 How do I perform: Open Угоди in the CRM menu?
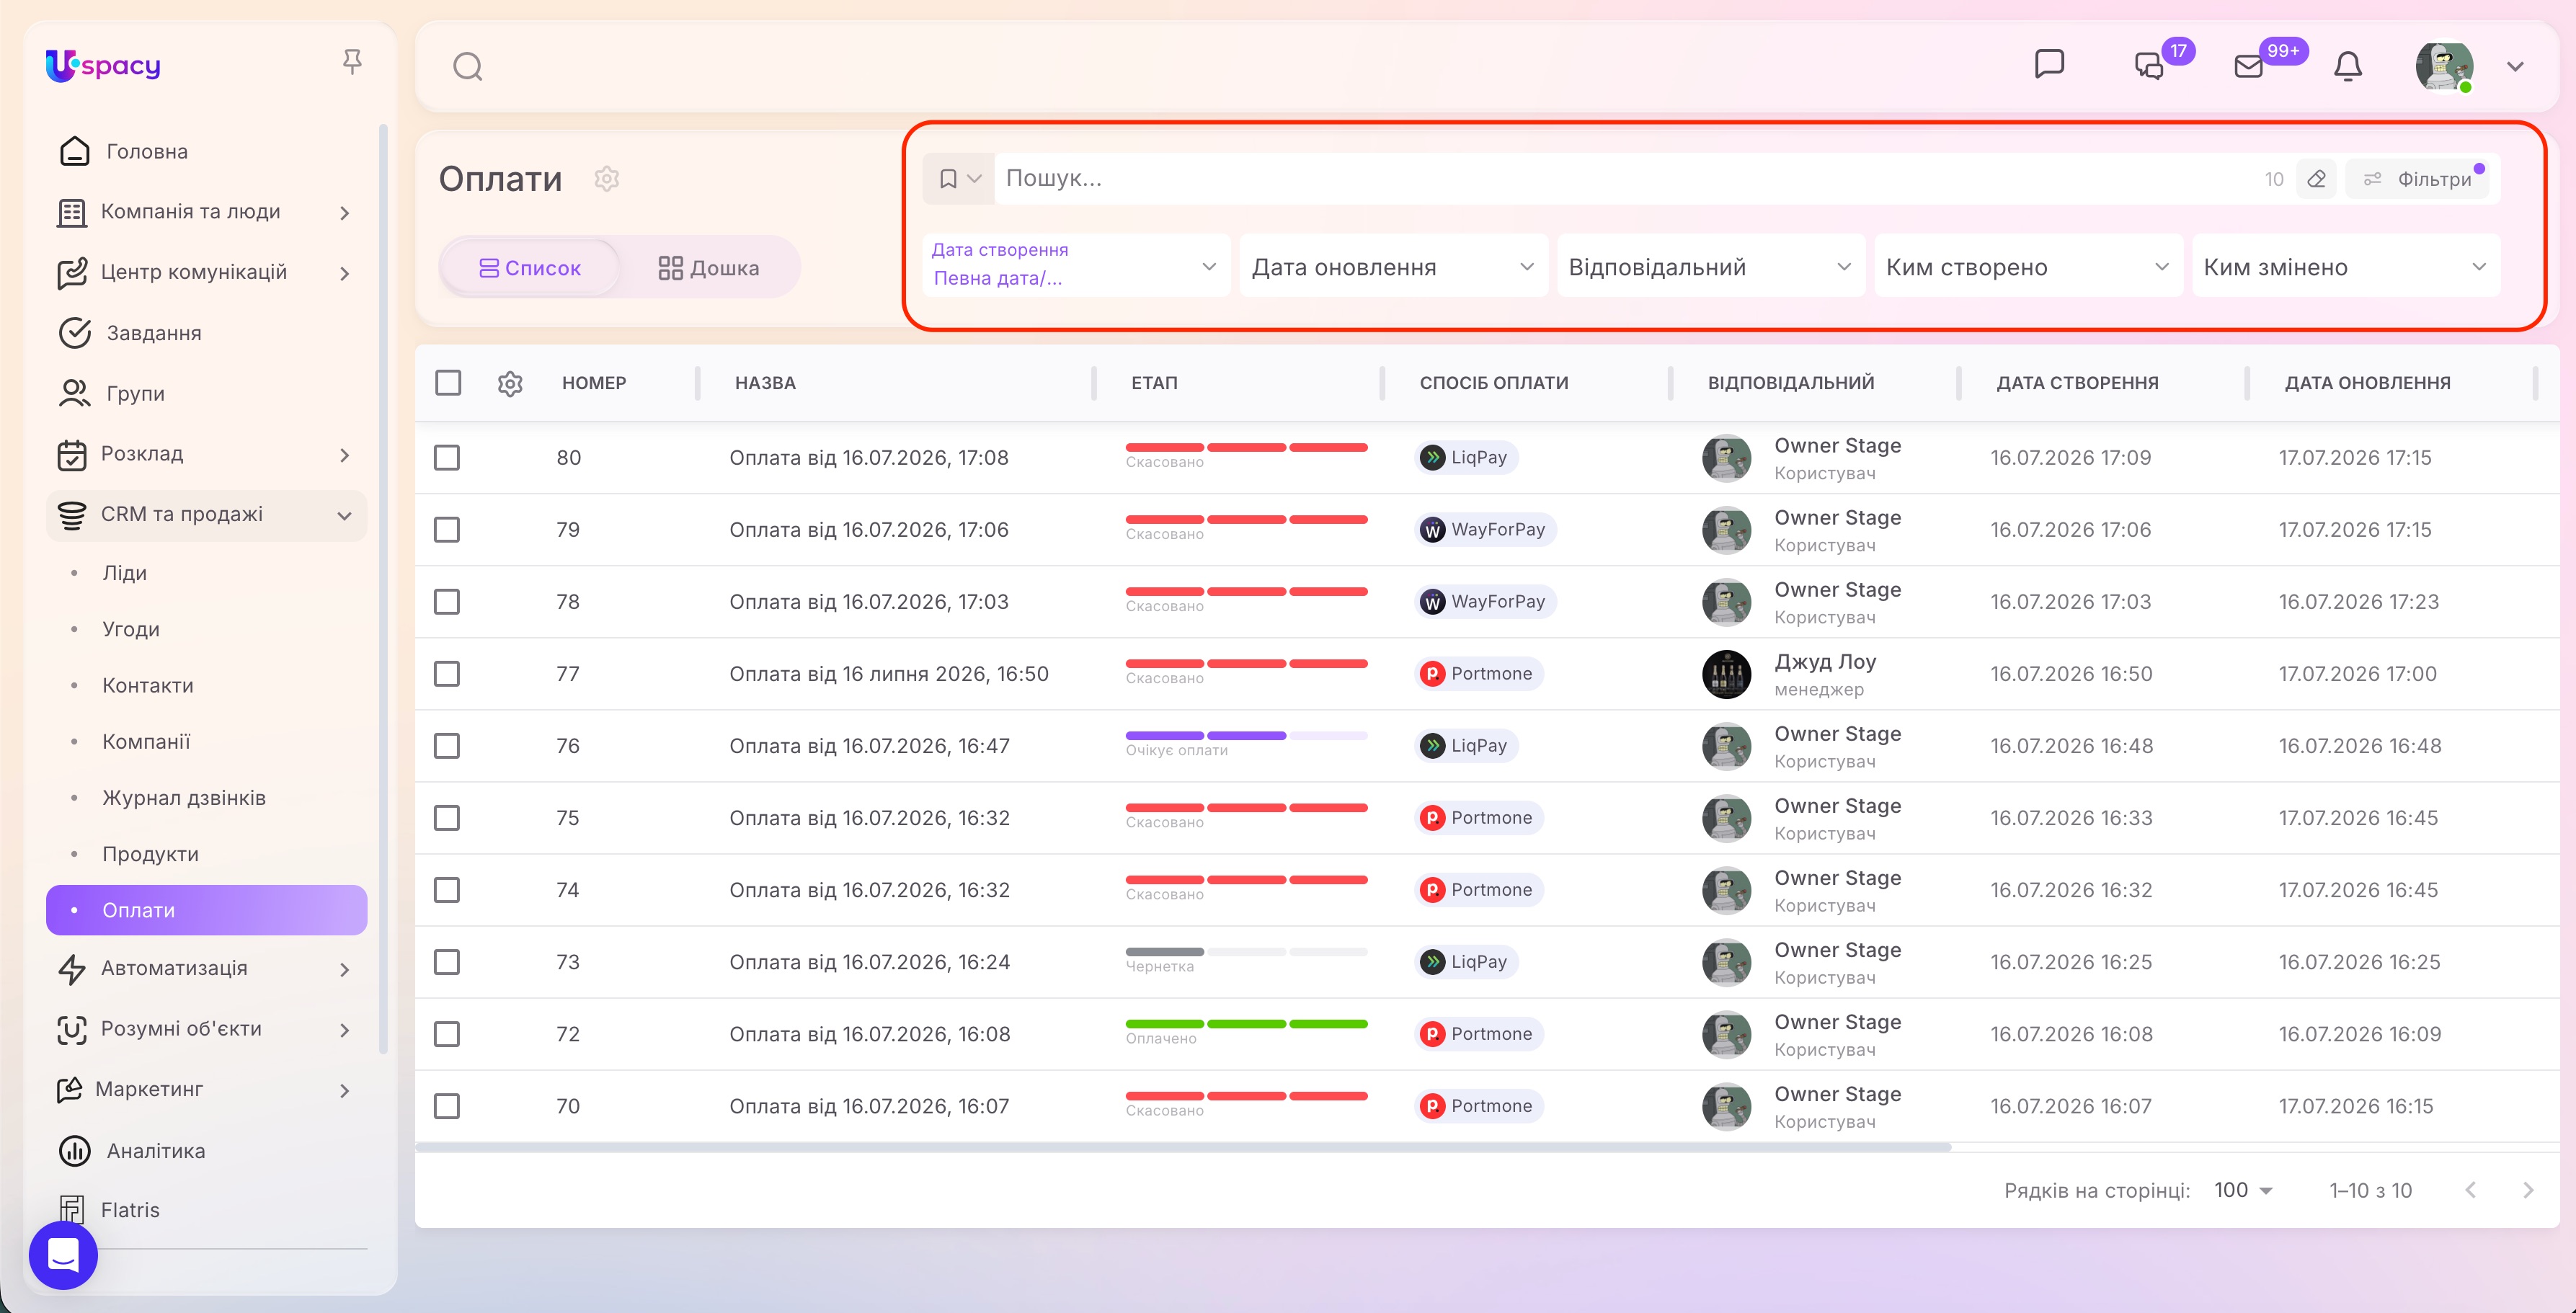[131, 629]
